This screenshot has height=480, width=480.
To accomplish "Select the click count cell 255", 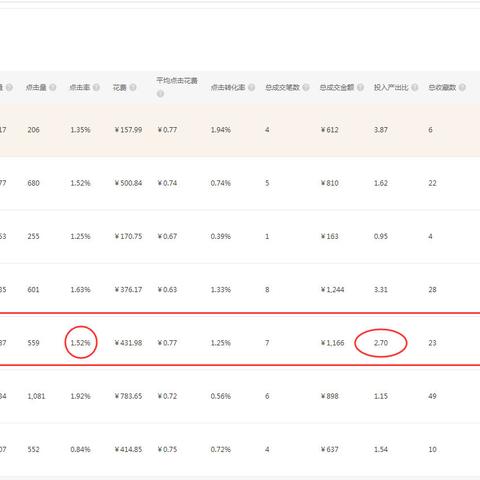I will (x=33, y=236).
